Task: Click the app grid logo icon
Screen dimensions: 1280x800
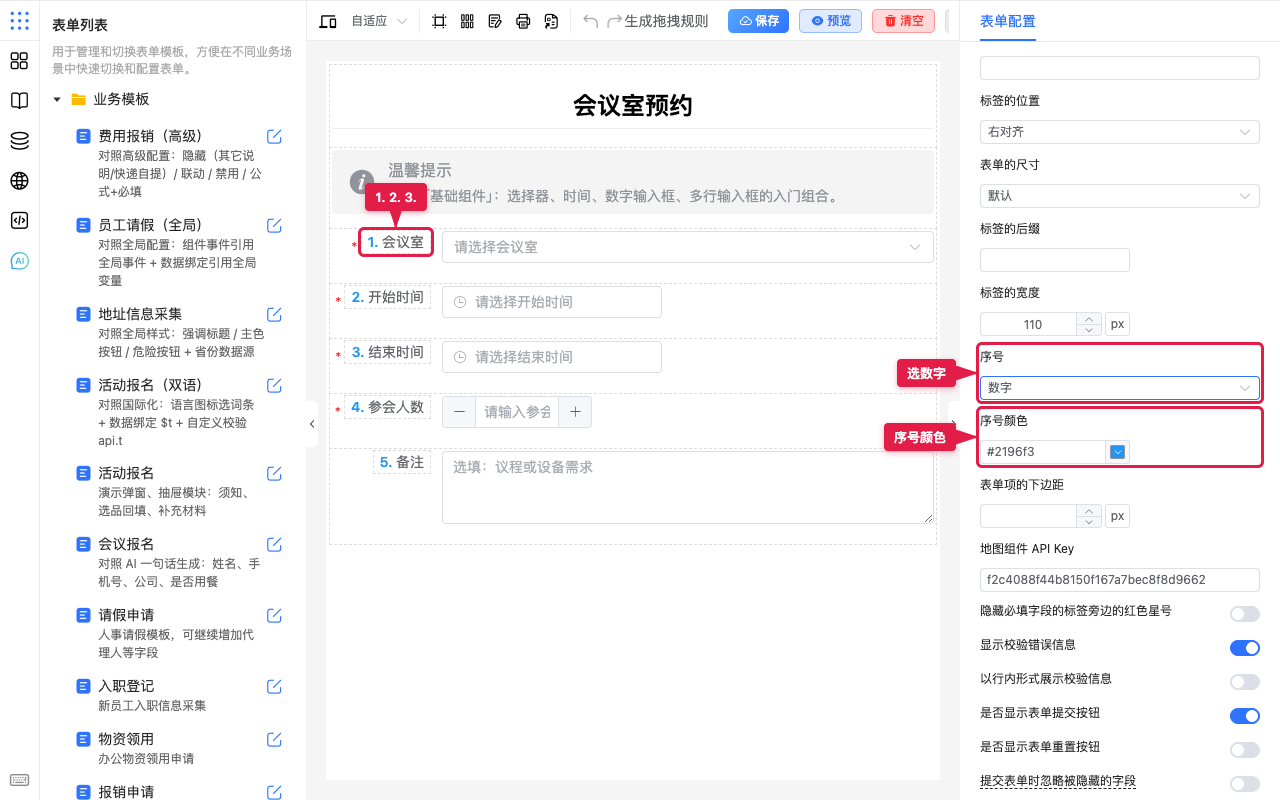Action: coord(19,21)
